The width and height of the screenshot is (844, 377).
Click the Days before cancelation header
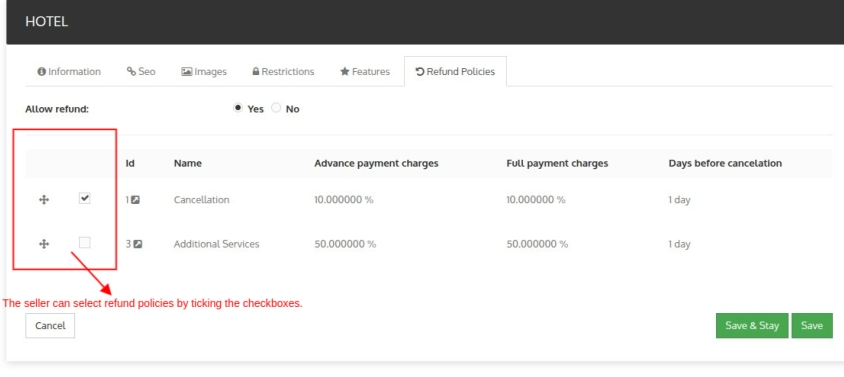pos(725,163)
